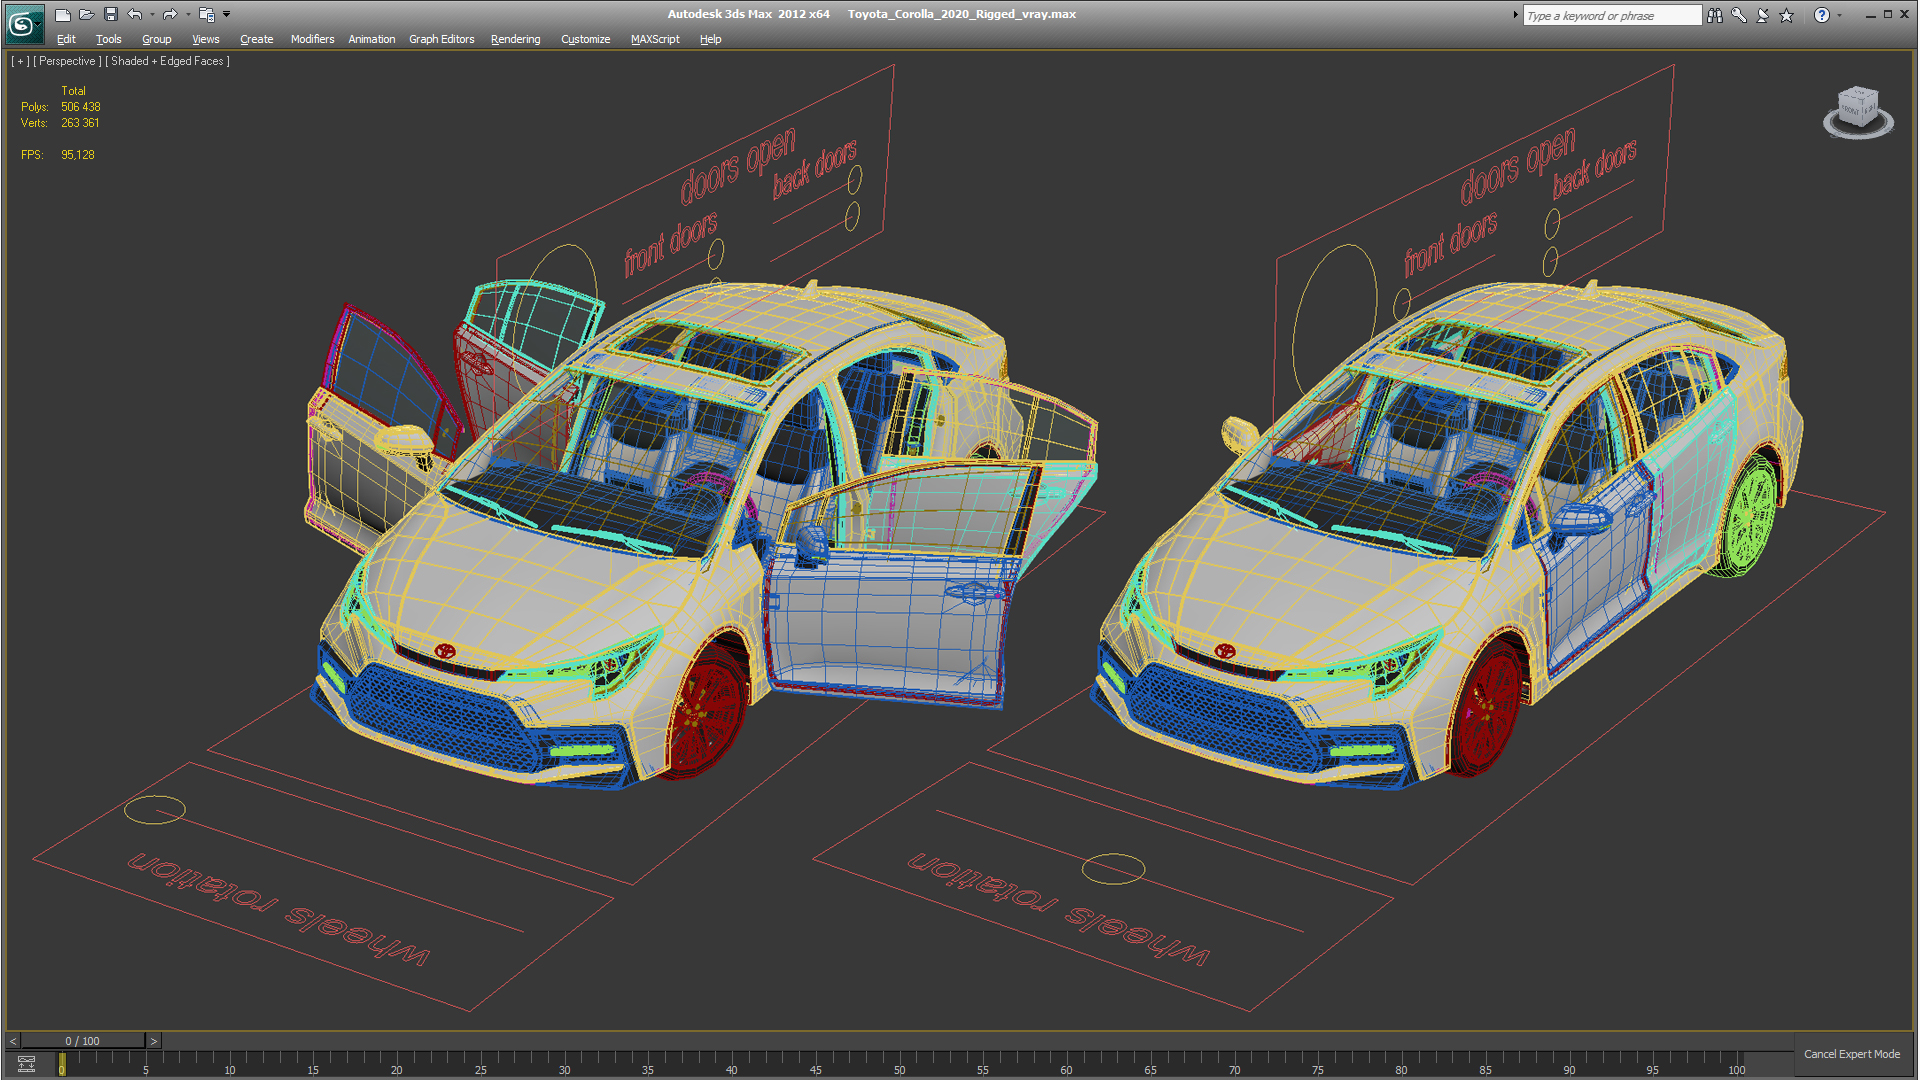The width and height of the screenshot is (1920, 1080).
Task: Click the Project Folder icon in toolbar
Action: point(206,15)
